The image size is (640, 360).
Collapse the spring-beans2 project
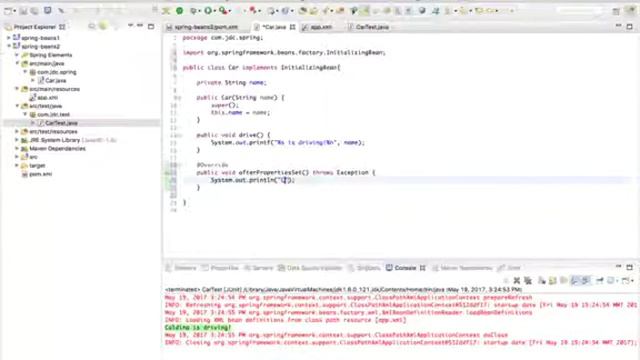[x=9, y=46]
